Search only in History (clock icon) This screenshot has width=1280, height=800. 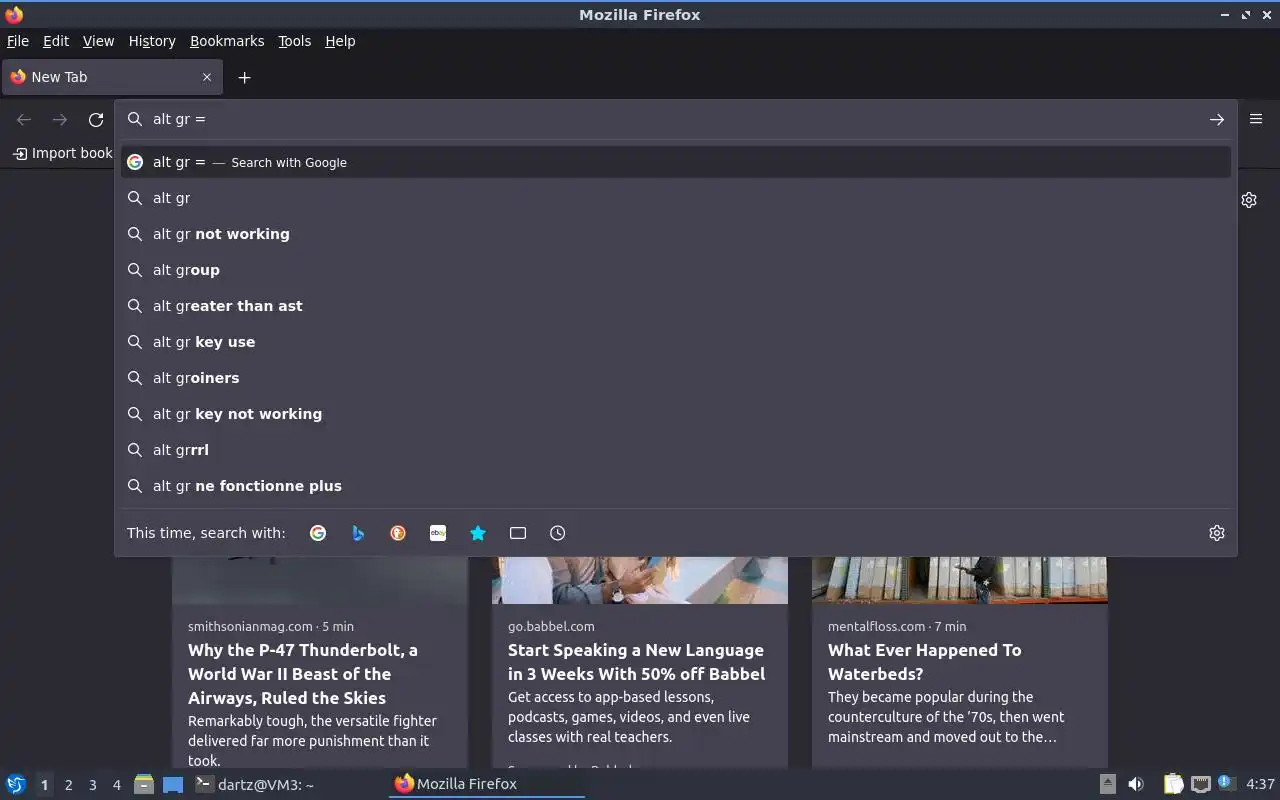pyautogui.click(x=558, y=533)
